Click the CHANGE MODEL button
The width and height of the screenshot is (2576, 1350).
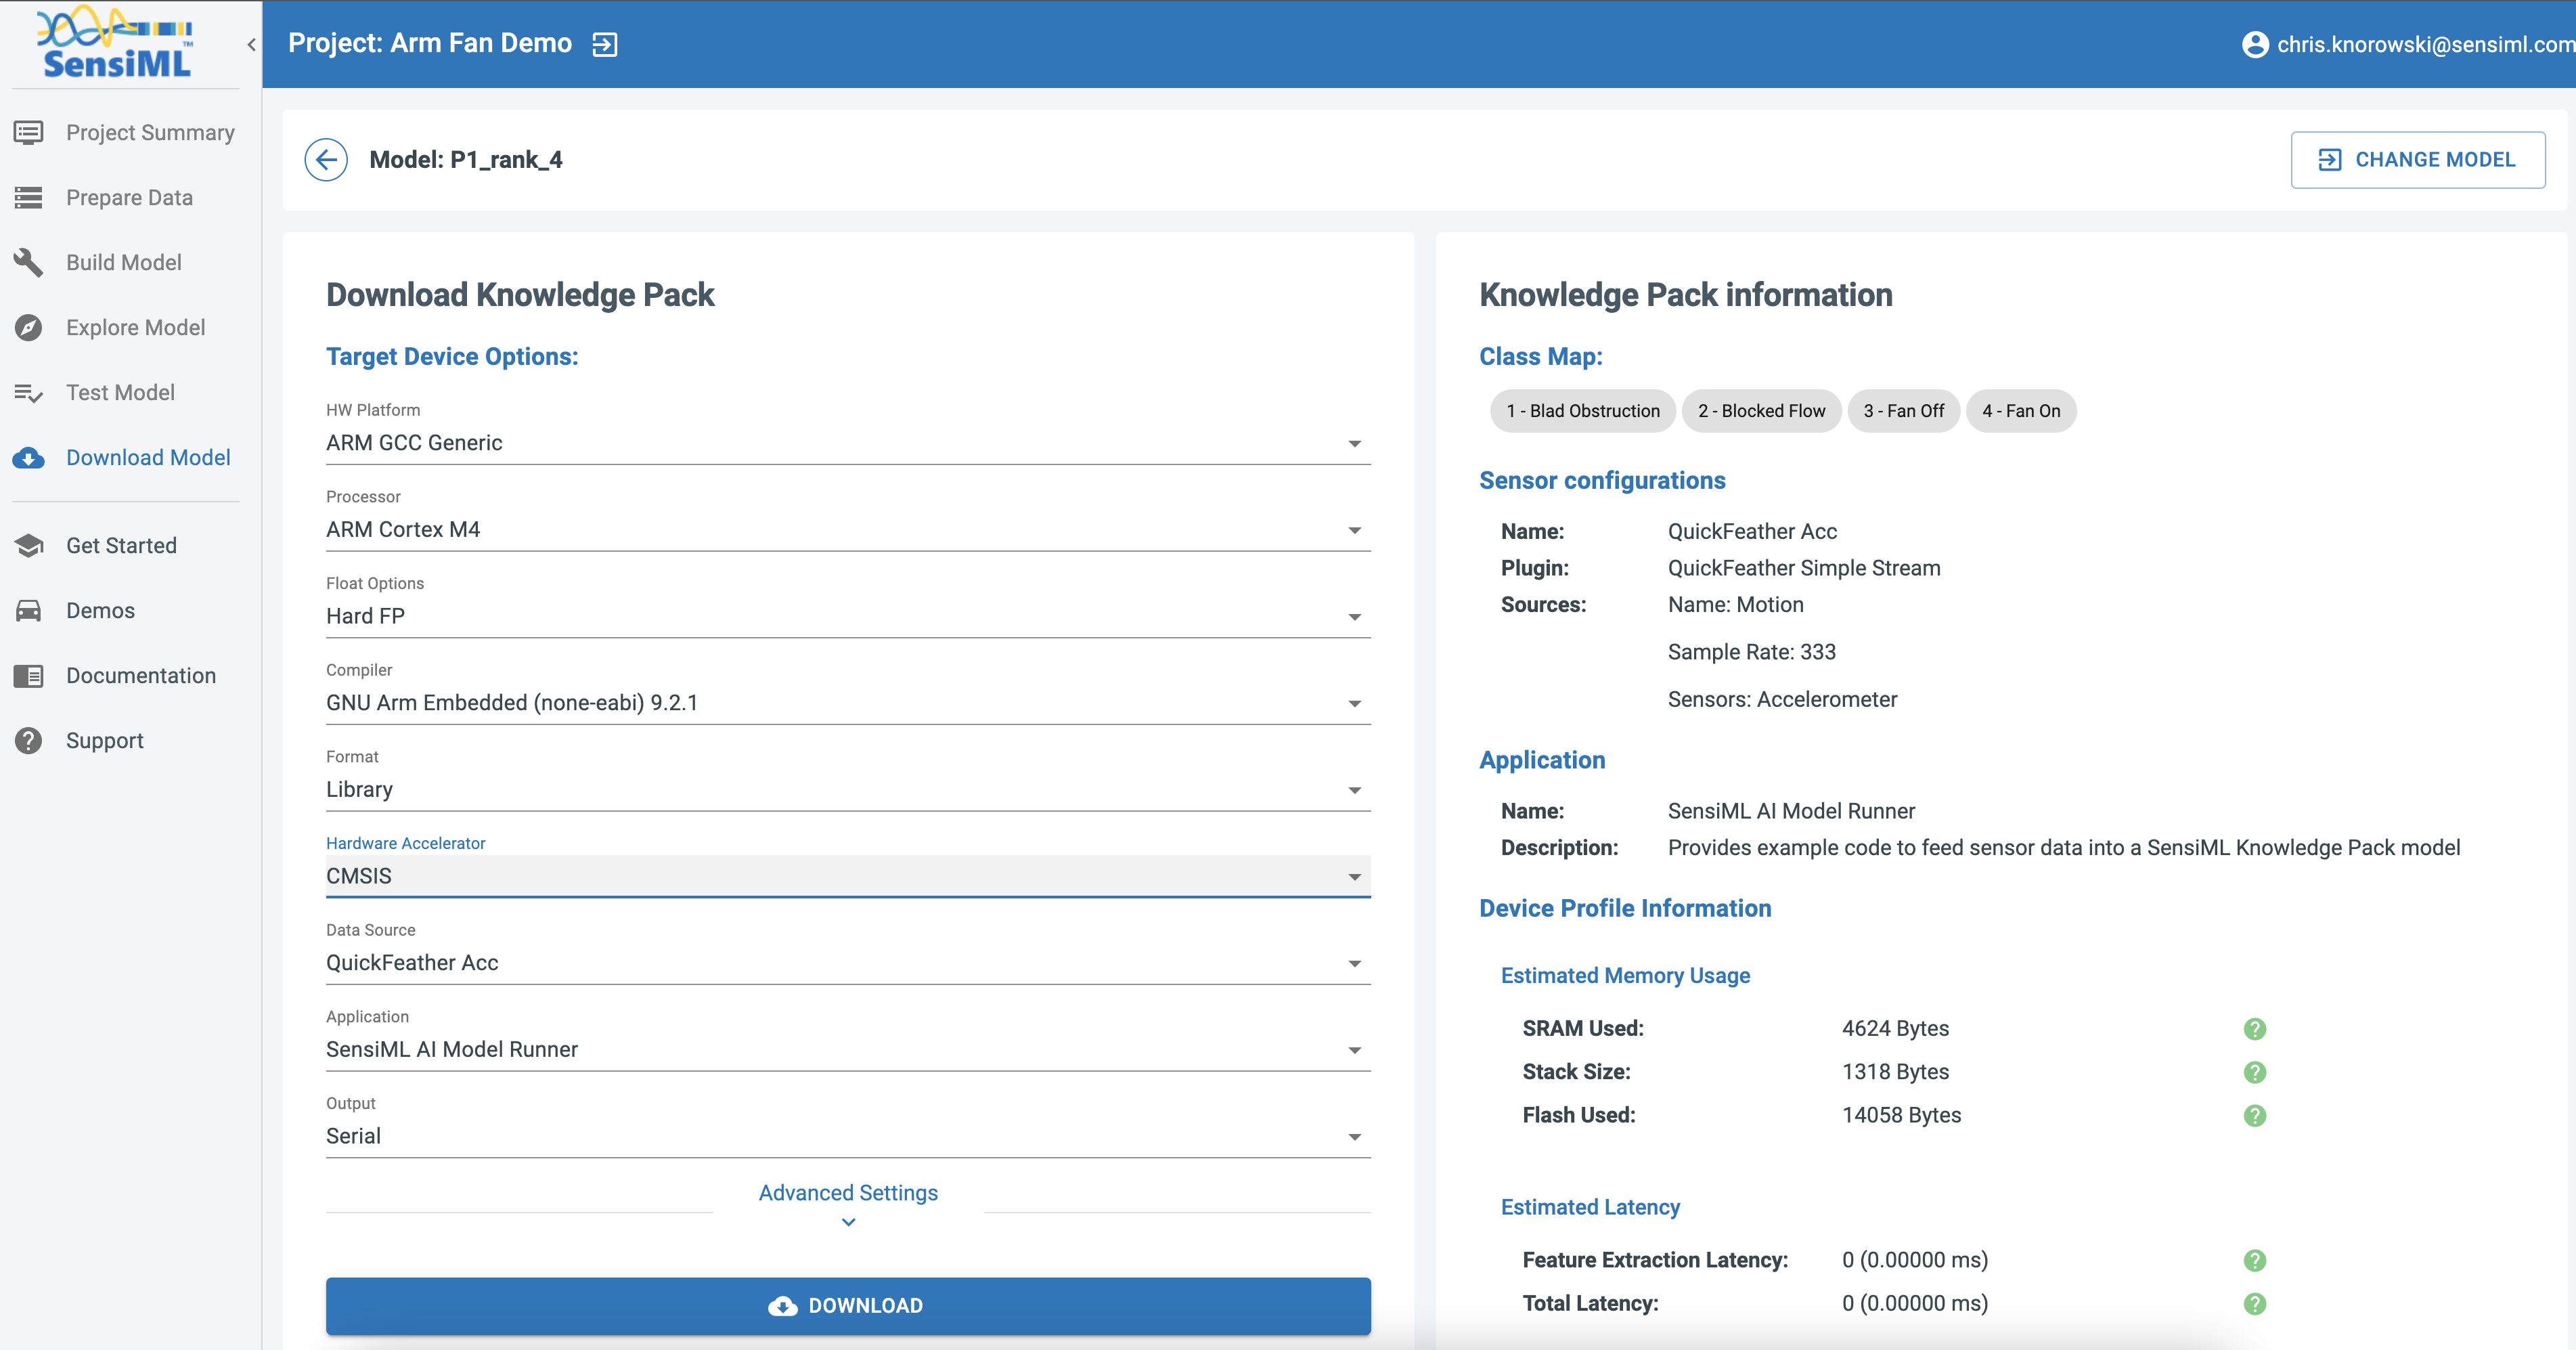[2418, 160]
